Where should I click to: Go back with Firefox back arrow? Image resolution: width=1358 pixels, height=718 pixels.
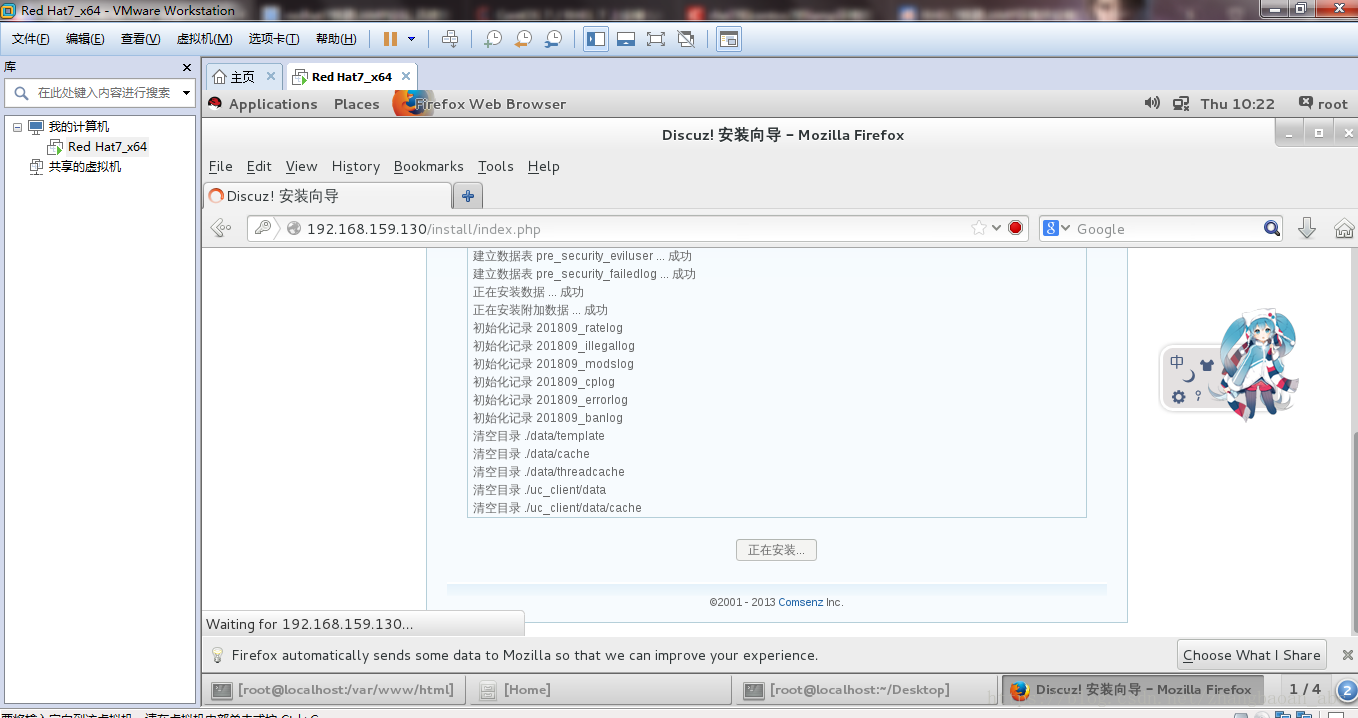(221, 229)
